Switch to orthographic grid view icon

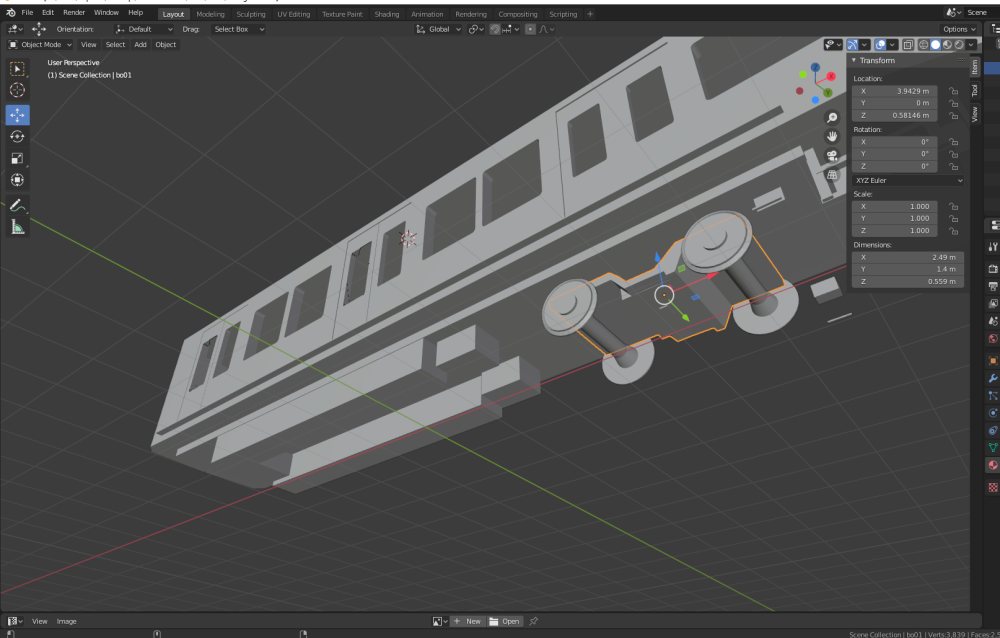point(831,174)
